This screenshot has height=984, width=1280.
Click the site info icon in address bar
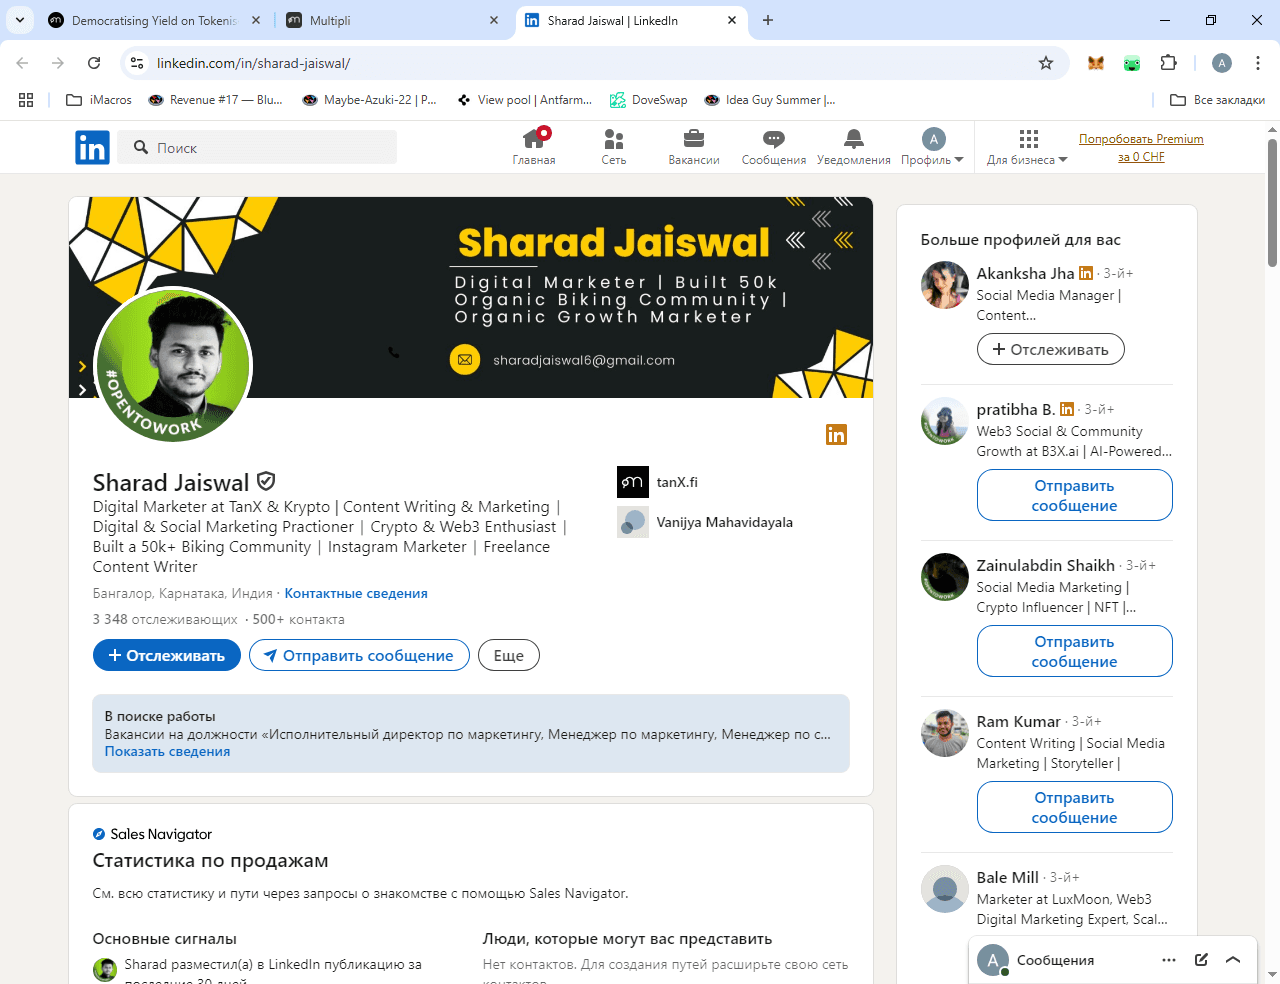coord(137,63)
